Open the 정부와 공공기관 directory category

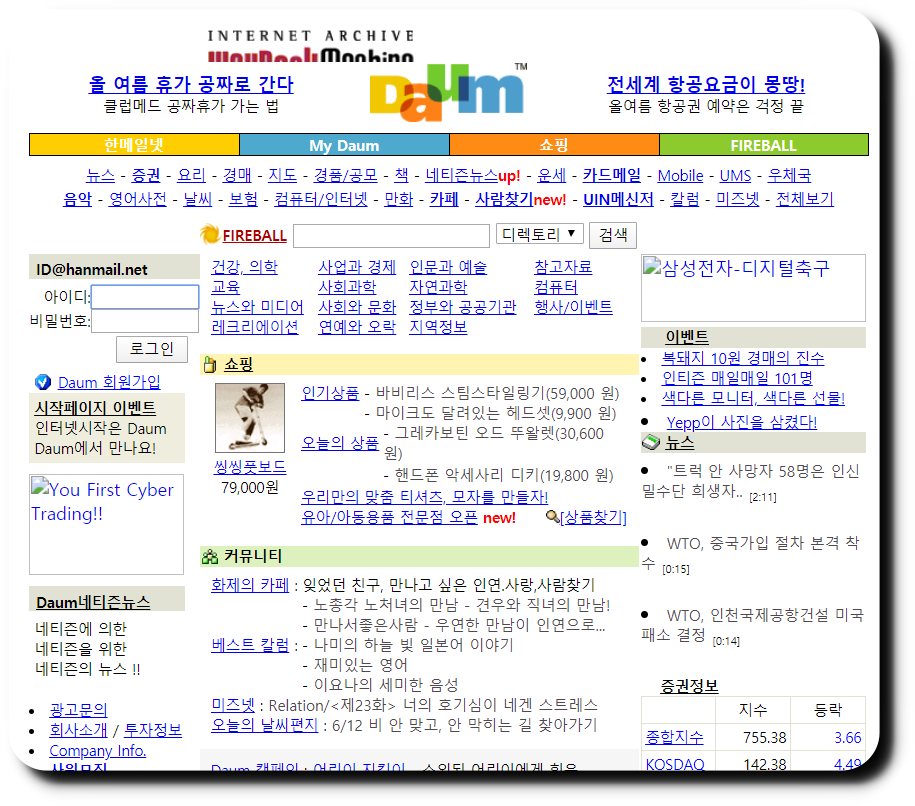[x=463, y=307]
